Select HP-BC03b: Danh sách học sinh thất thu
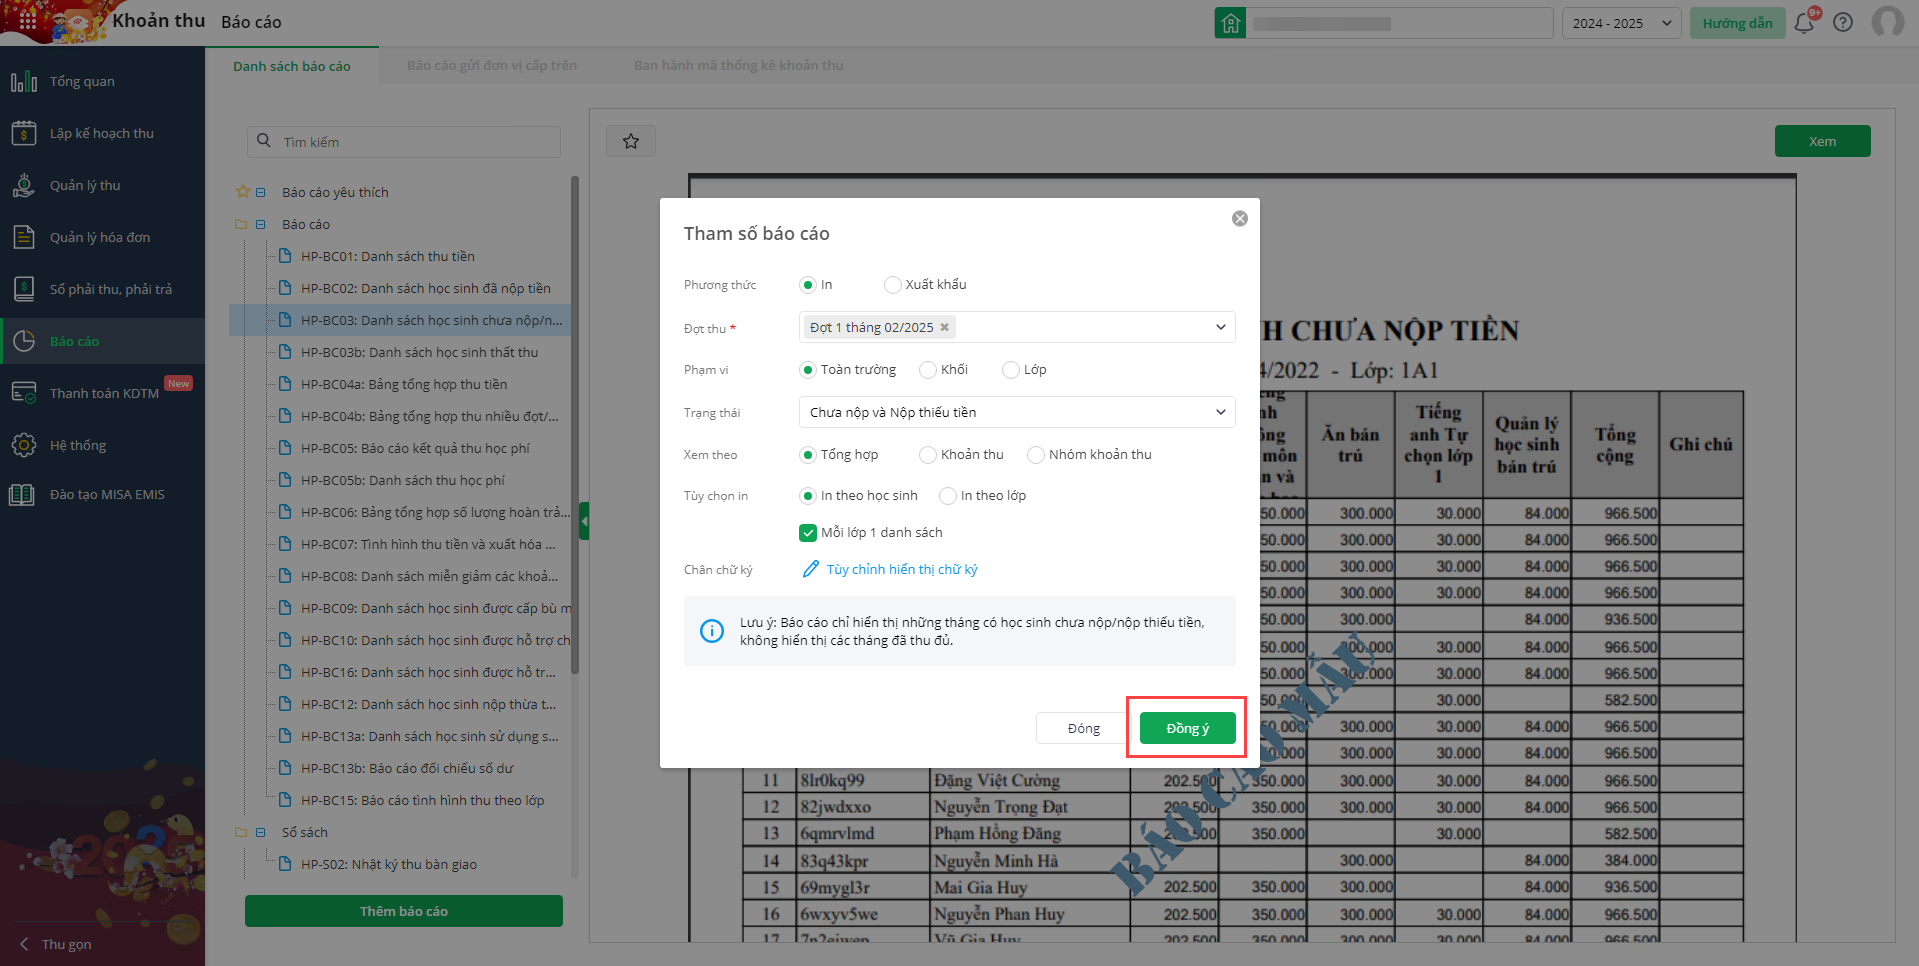 (419, 352)
